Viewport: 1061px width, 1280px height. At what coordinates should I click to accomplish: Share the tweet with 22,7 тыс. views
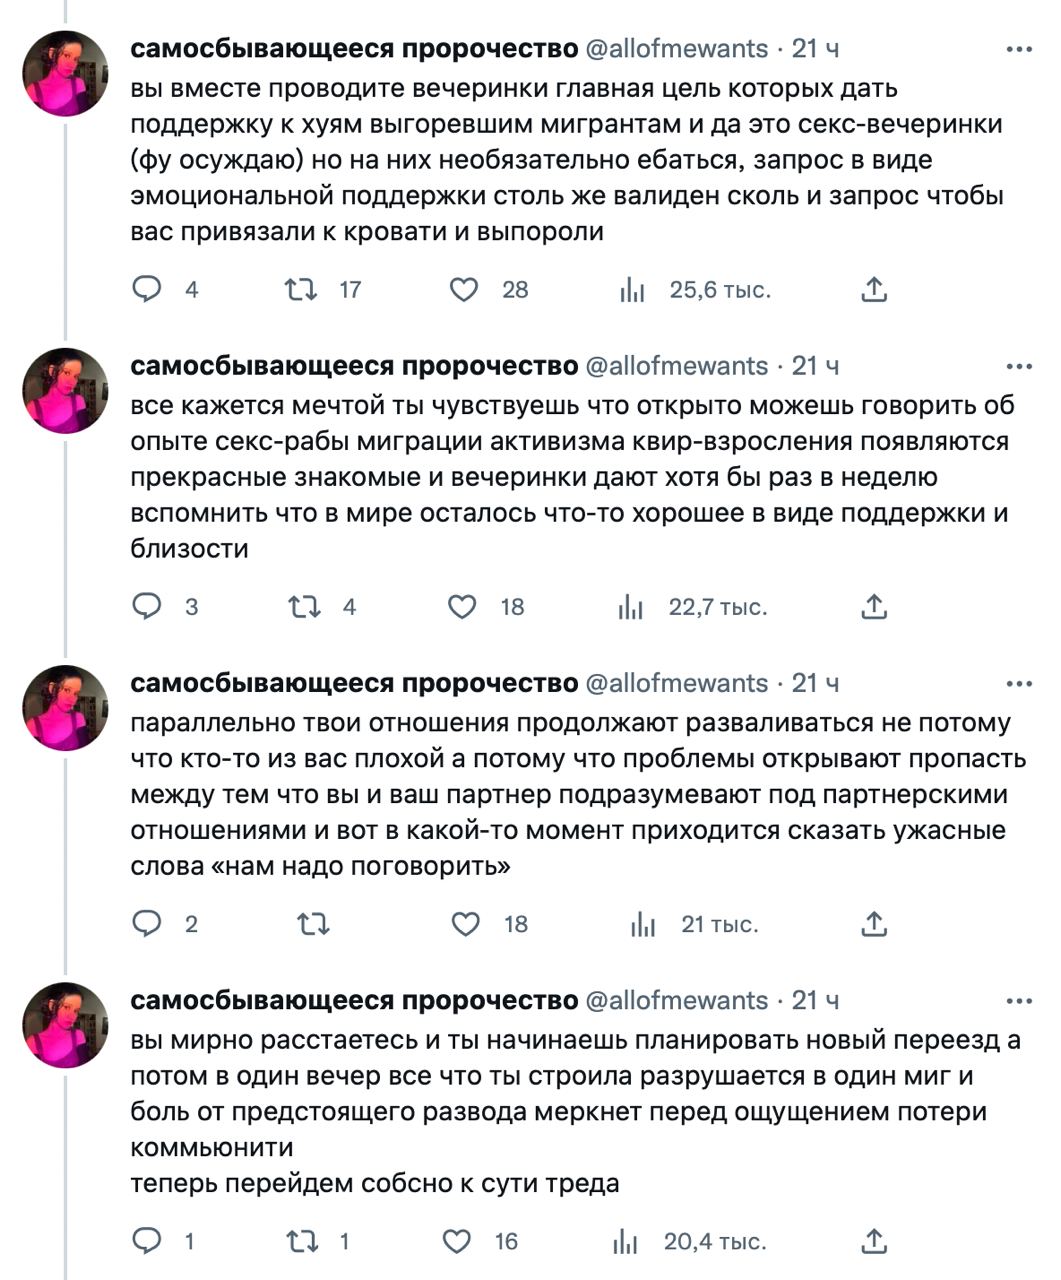[874, 607]
